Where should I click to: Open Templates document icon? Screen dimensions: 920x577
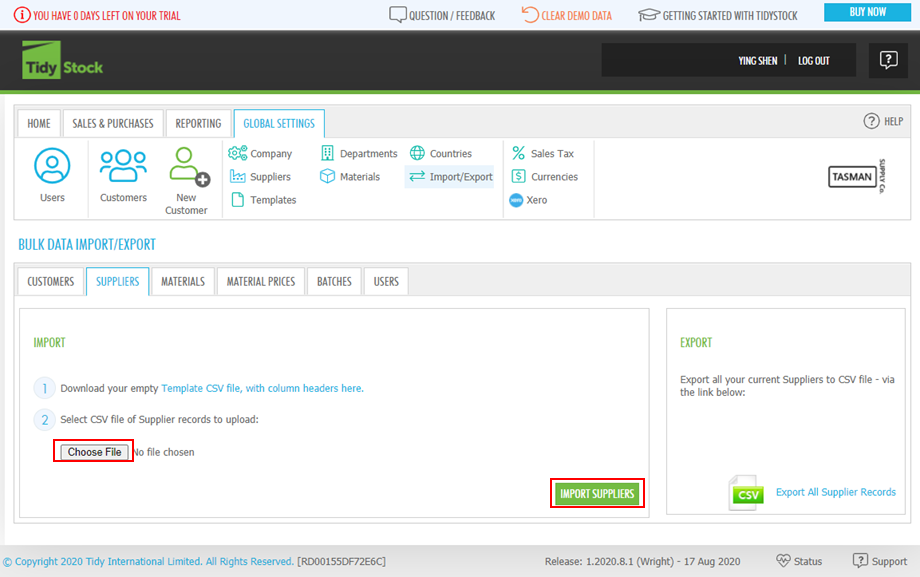238,200
